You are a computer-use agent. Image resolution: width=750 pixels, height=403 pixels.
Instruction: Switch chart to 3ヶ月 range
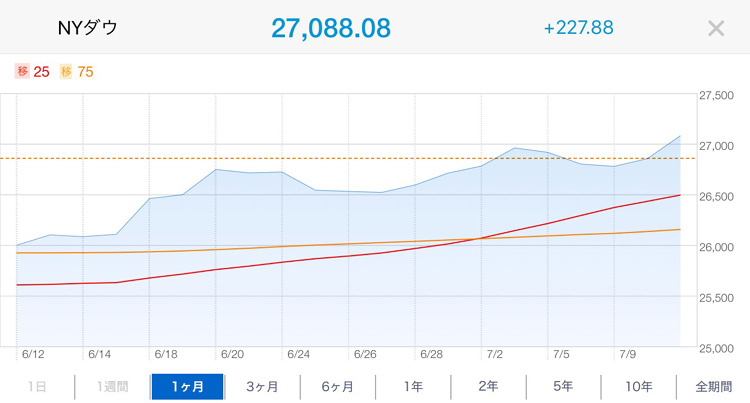coord(262,386)
